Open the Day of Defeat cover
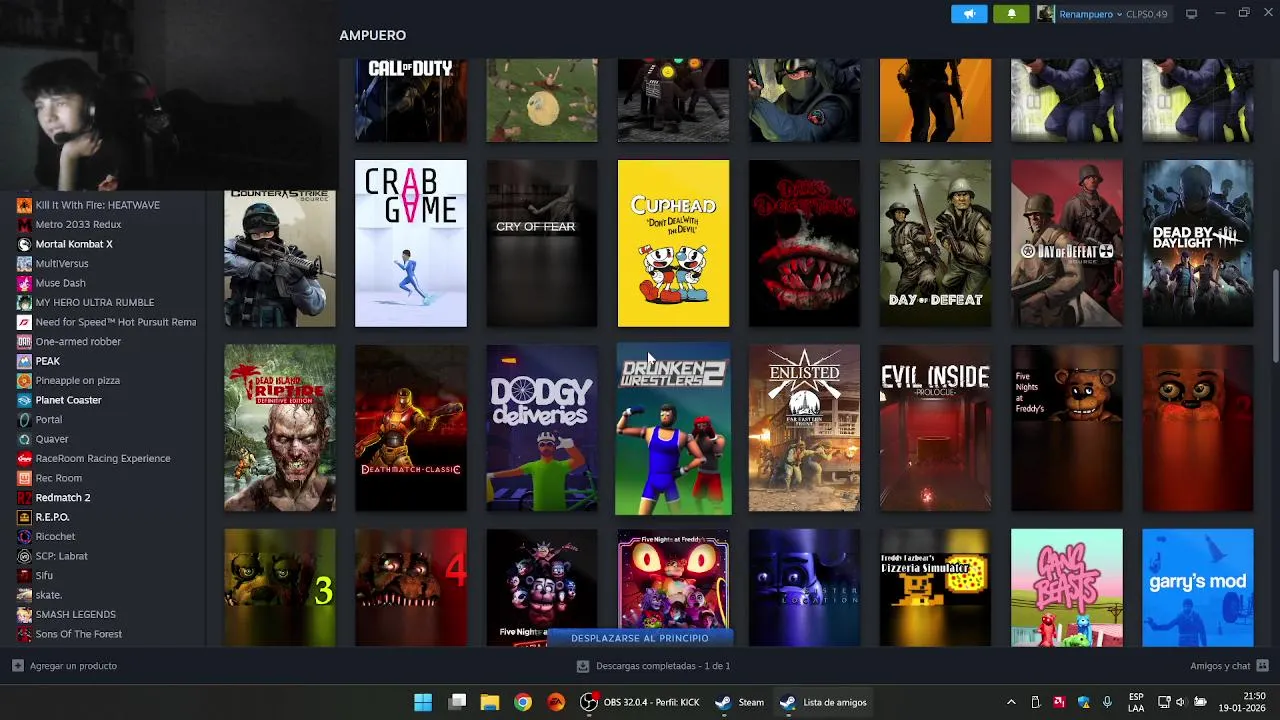This screenshot has height=720, width=1280. (x=935, y=243)
